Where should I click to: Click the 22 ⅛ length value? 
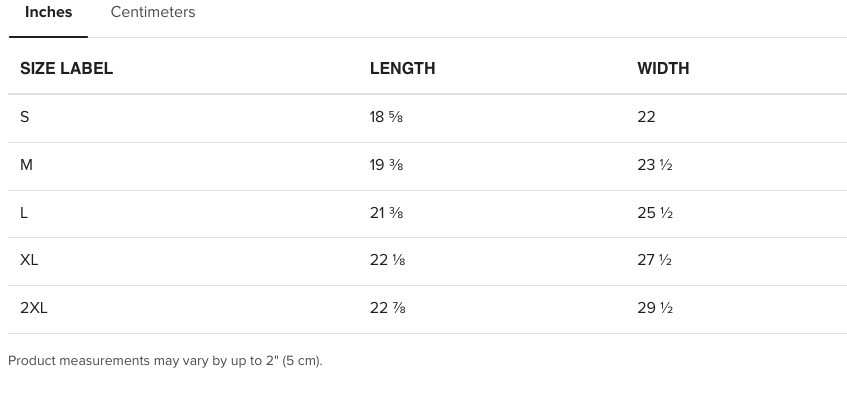387,260
